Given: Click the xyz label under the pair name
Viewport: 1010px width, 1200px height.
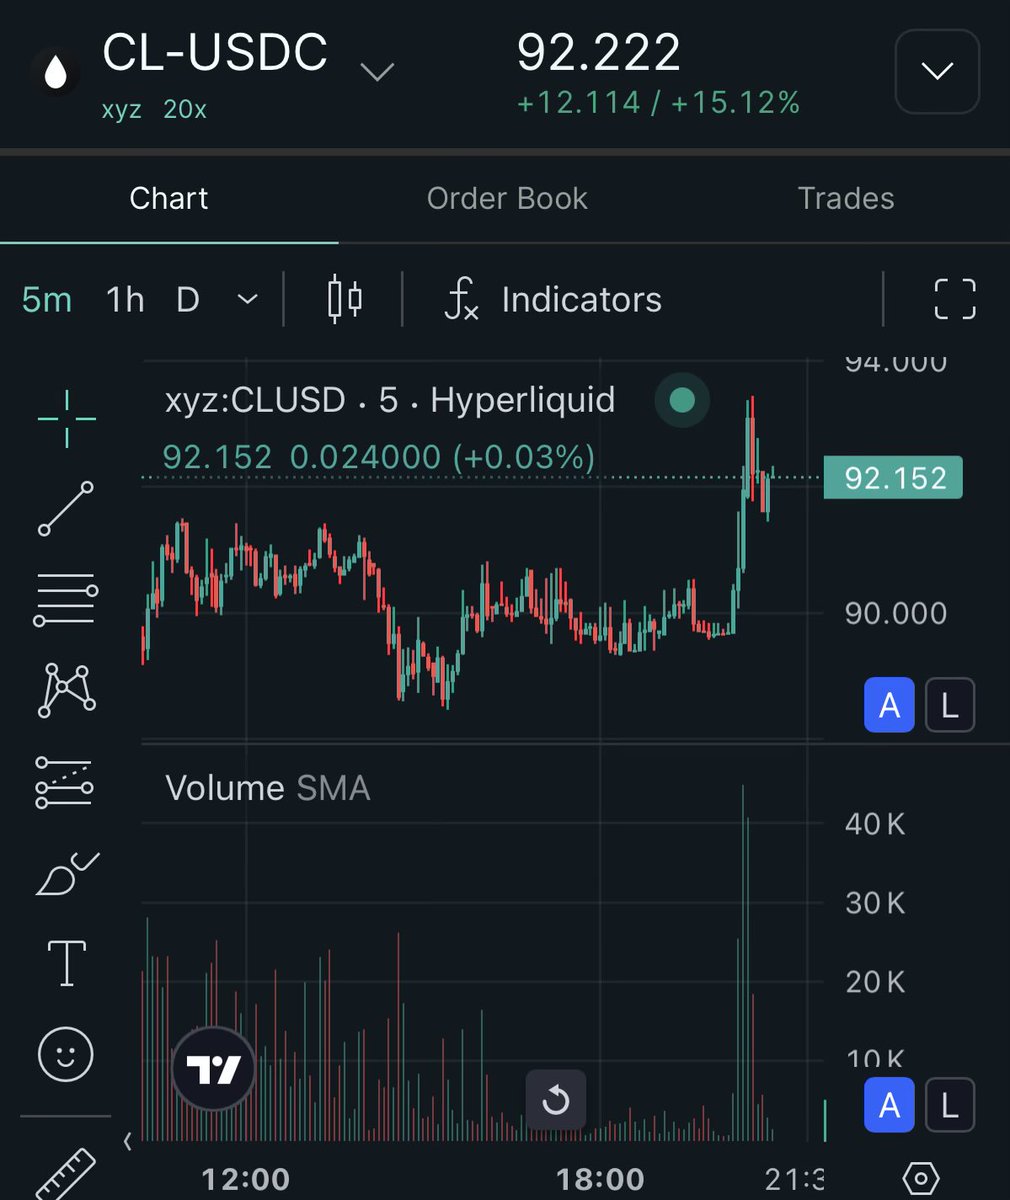Looking at the screenshot, I should coord(122,109).
